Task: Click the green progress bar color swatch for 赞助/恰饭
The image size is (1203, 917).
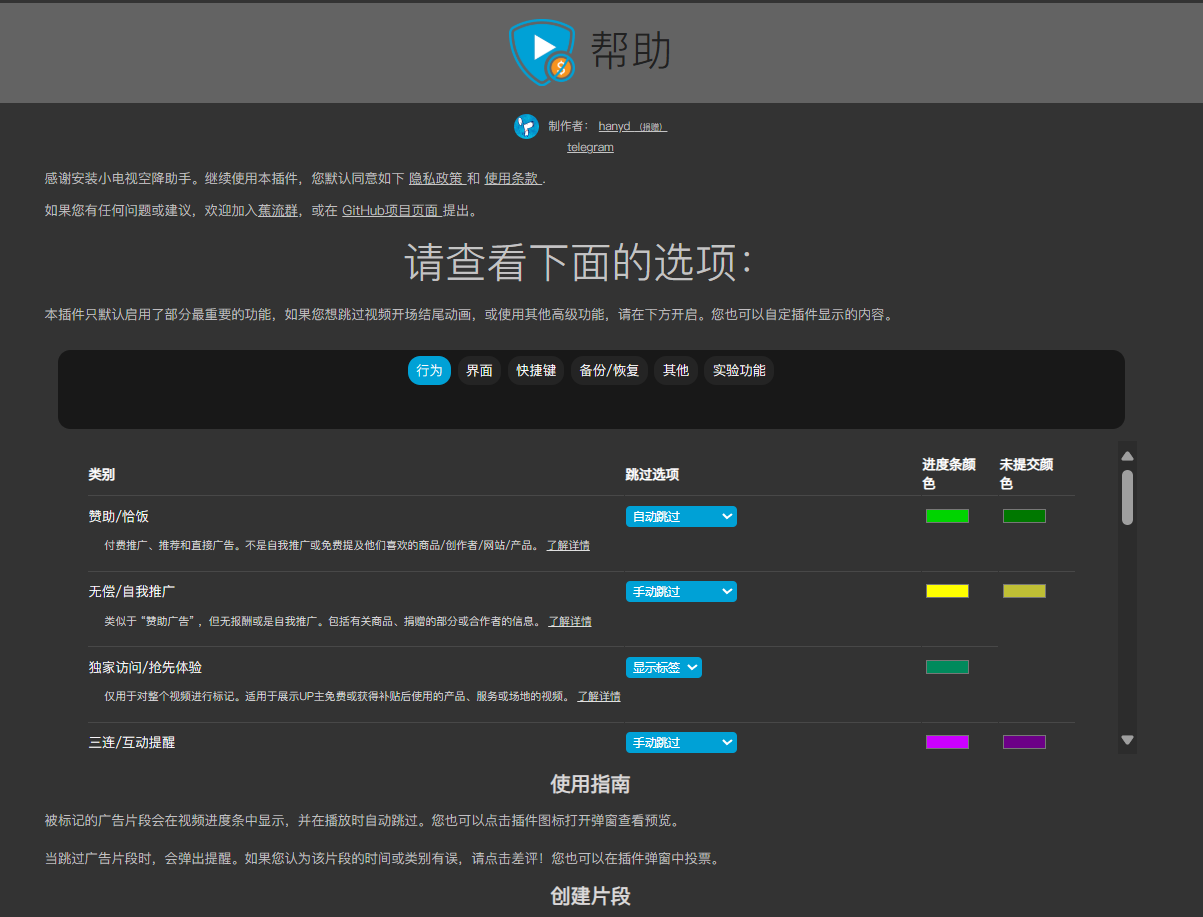Action: click(x=947, y=515)
